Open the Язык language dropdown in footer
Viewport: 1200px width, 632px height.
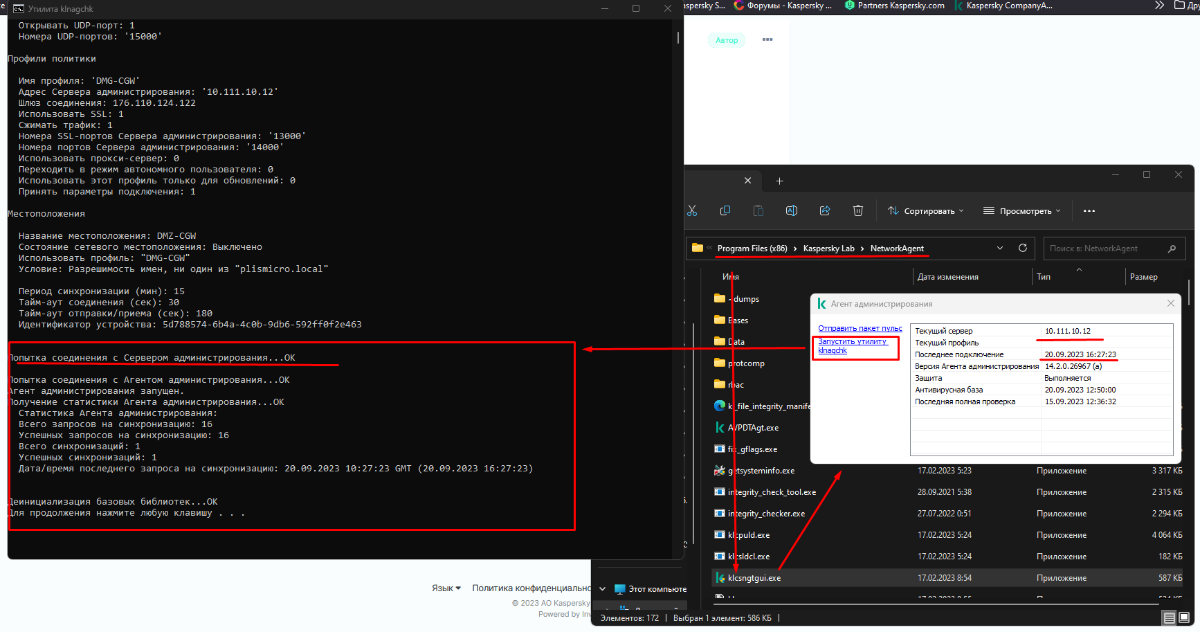click(446, 589)
